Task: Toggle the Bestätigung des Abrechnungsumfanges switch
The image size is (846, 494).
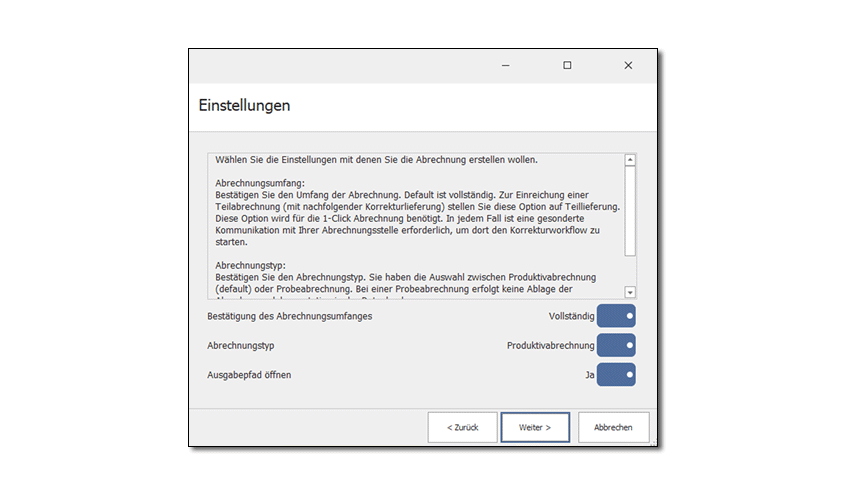Action: pos(616,316)
